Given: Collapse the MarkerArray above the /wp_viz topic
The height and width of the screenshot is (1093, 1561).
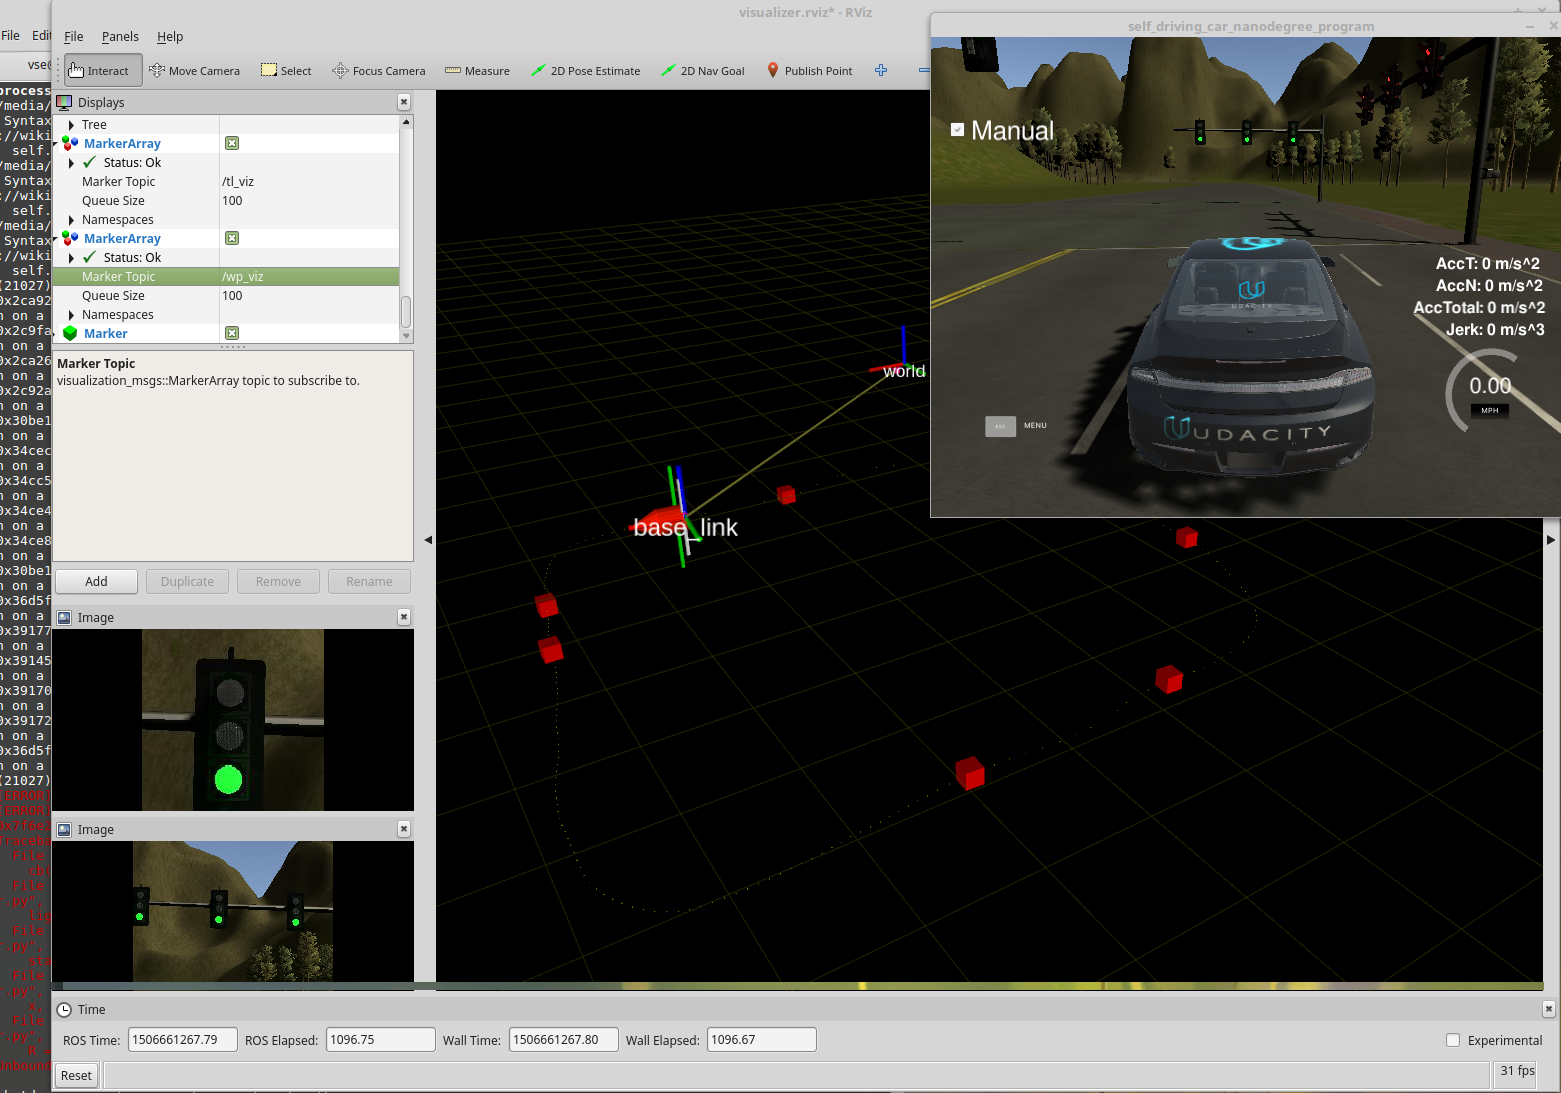Looking at the screenshot, I should 57,239.
